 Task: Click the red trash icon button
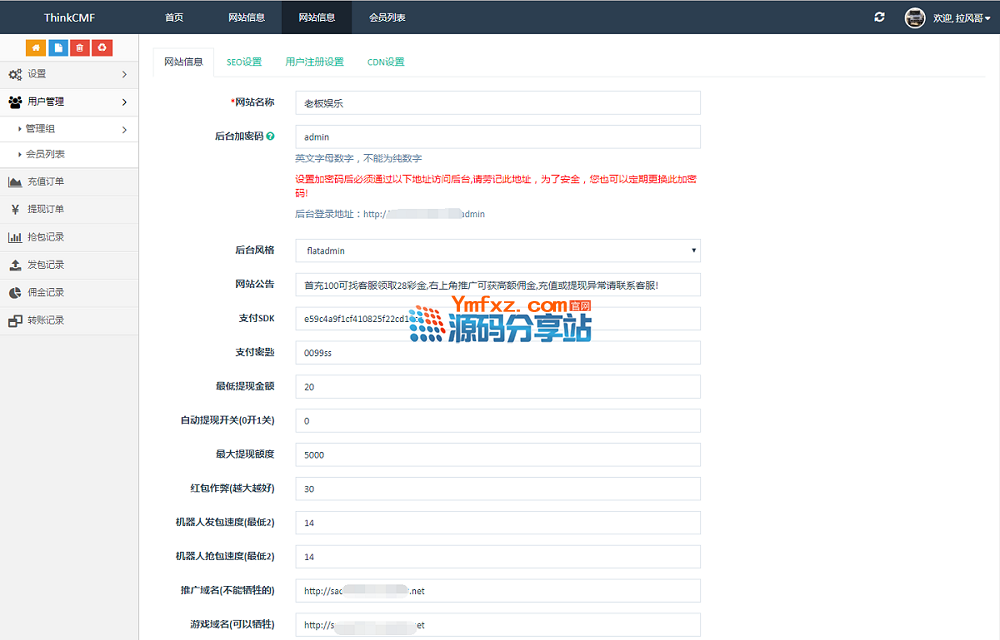point(80,48)
